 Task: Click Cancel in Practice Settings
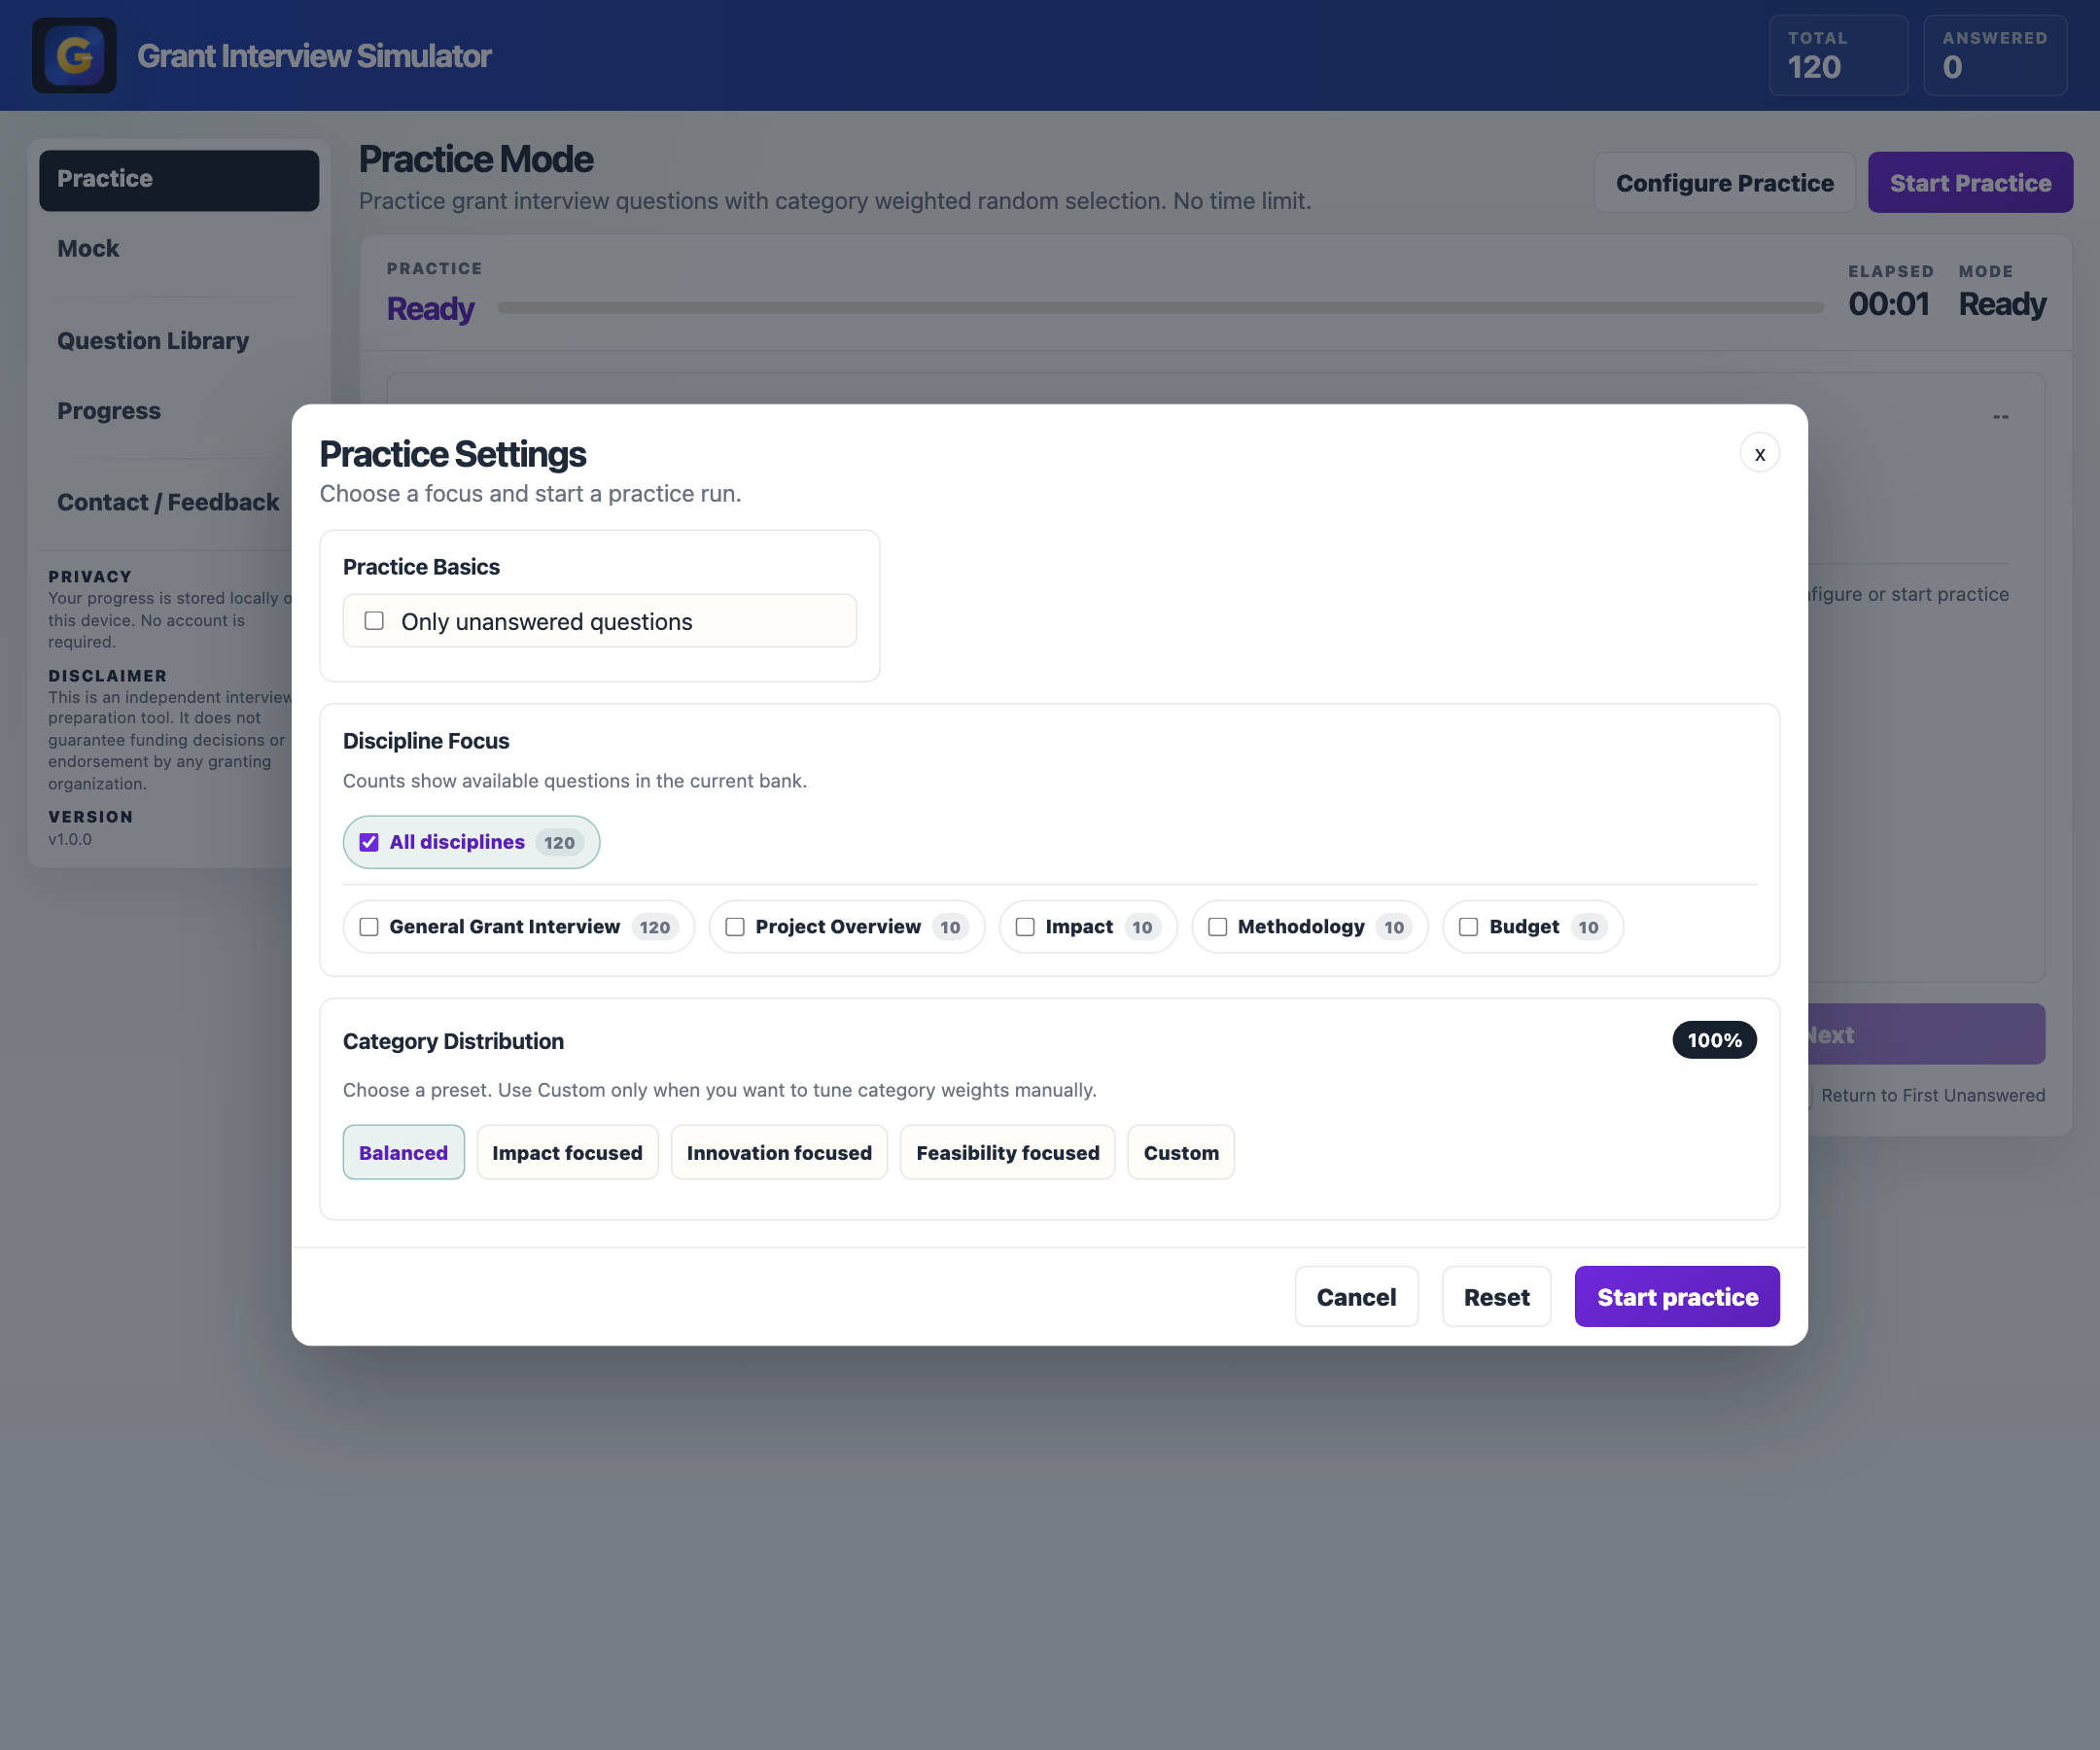click(x=1356, y=1296)
